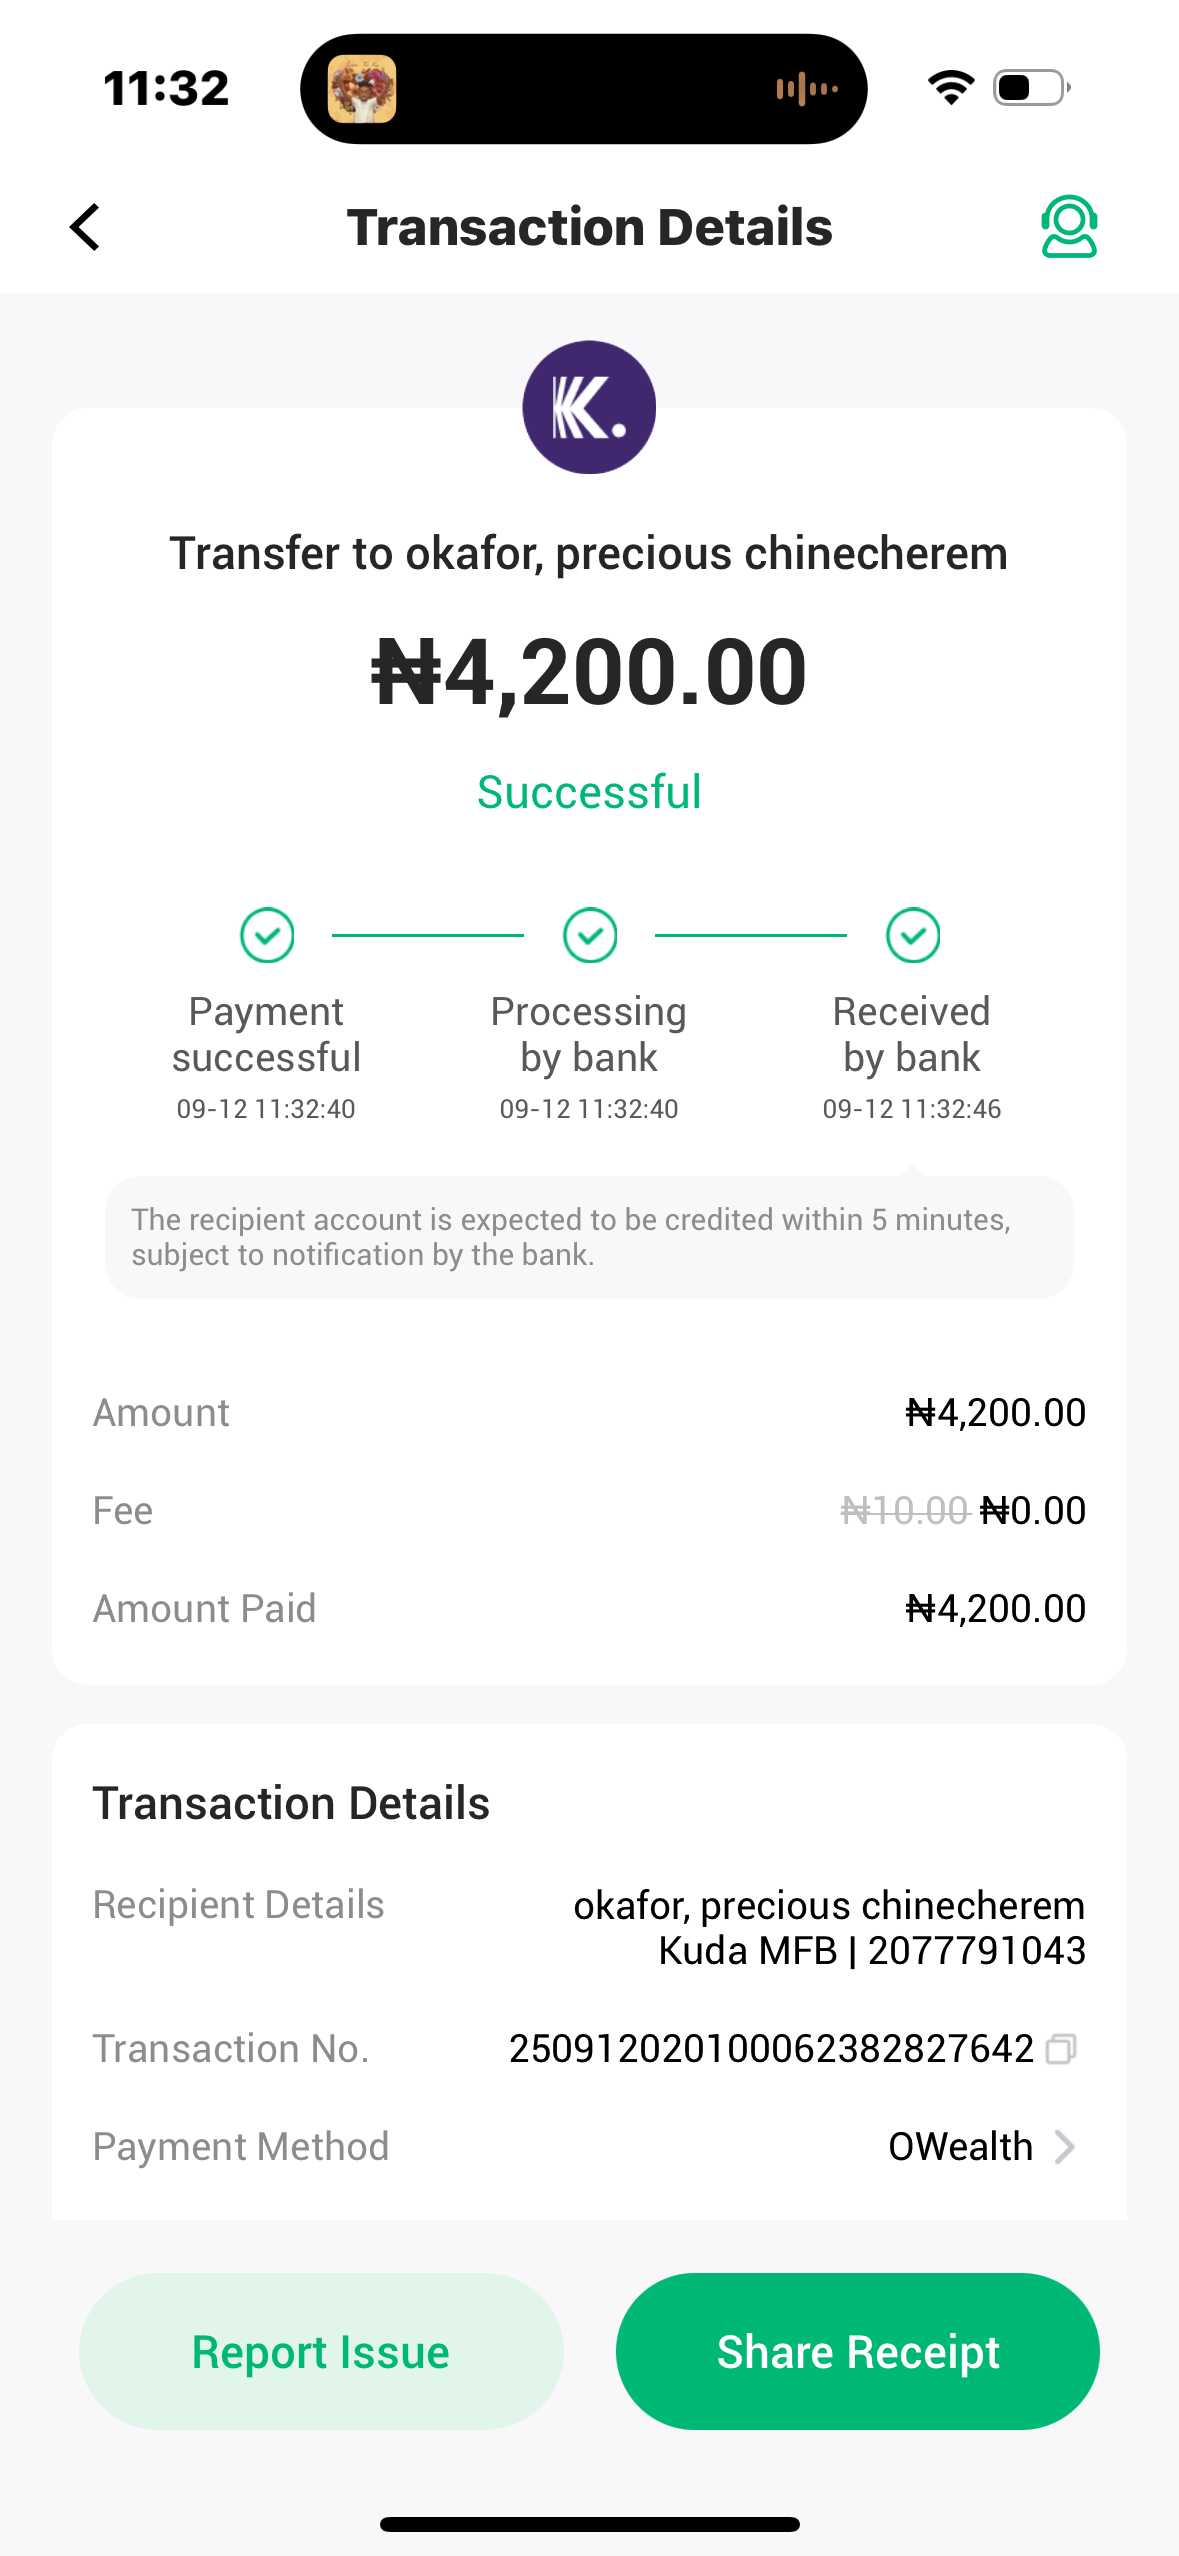Tap the Wi-Fi status icon

tap(951, 88)
